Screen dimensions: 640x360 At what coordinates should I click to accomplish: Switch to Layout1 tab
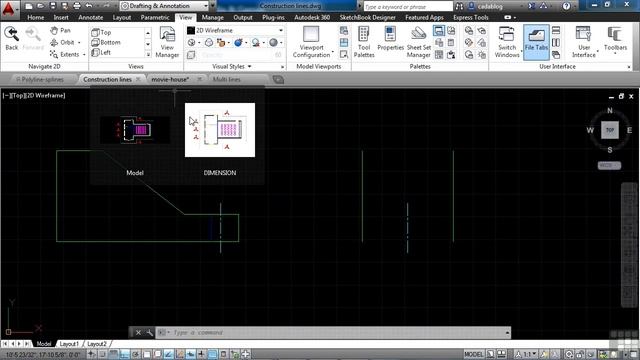[x=69, y=344]
